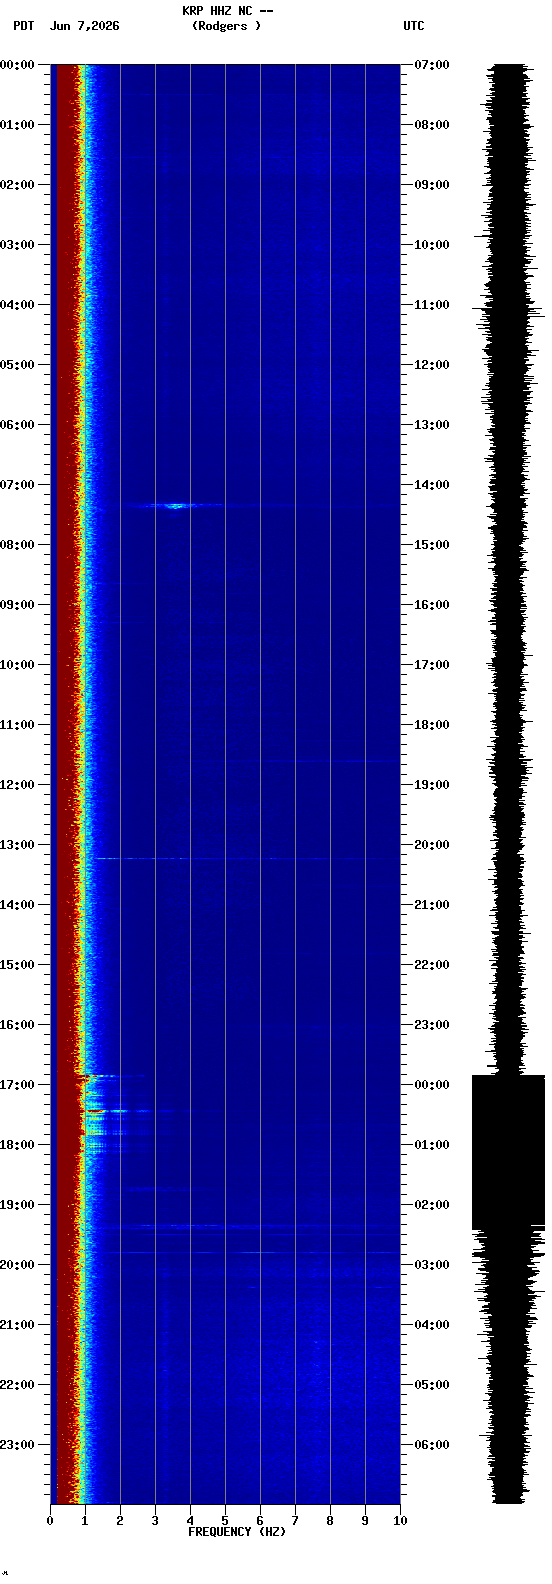Click the 17:00 label on the PDT axis

(17, 1085)
